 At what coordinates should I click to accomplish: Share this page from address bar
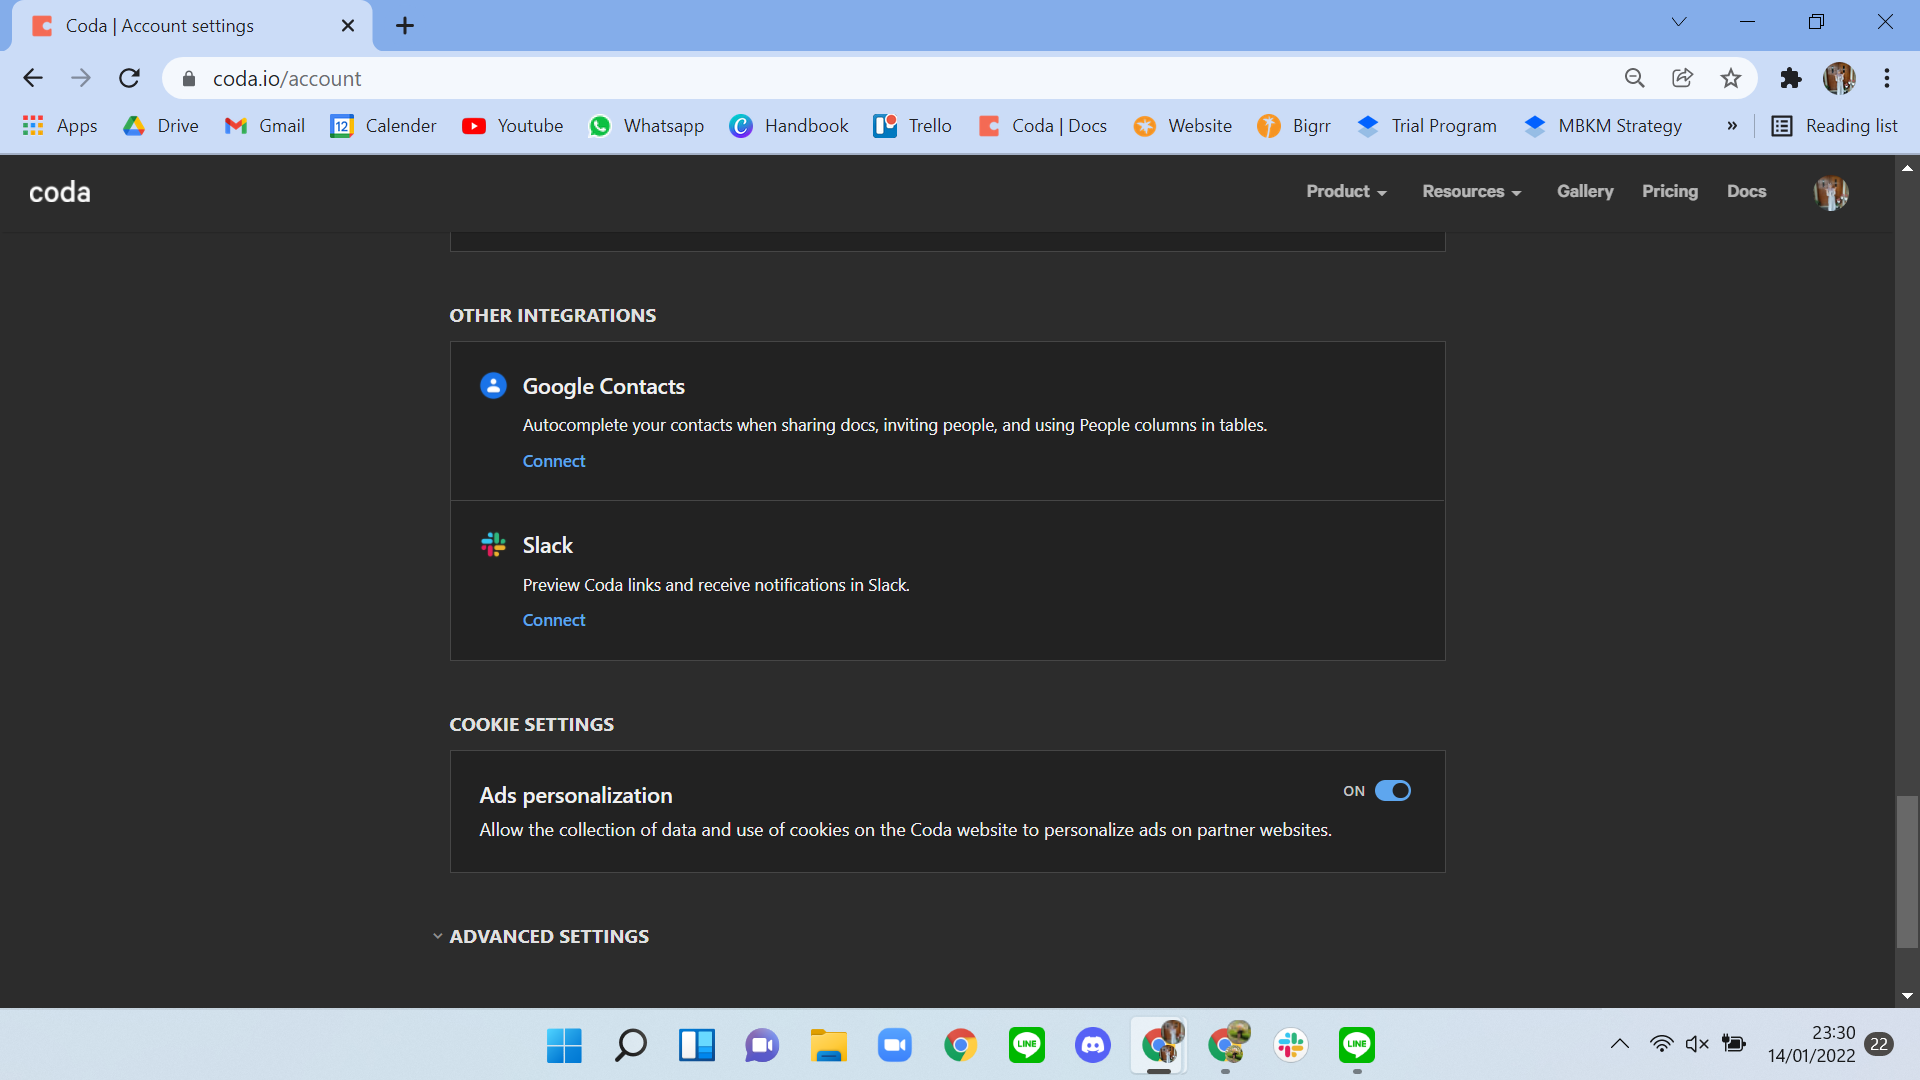[x=1683, y=78]
